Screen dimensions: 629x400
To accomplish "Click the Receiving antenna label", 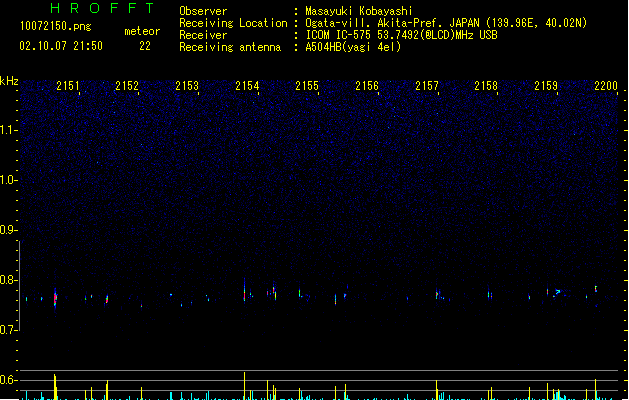I will (230, 47).
